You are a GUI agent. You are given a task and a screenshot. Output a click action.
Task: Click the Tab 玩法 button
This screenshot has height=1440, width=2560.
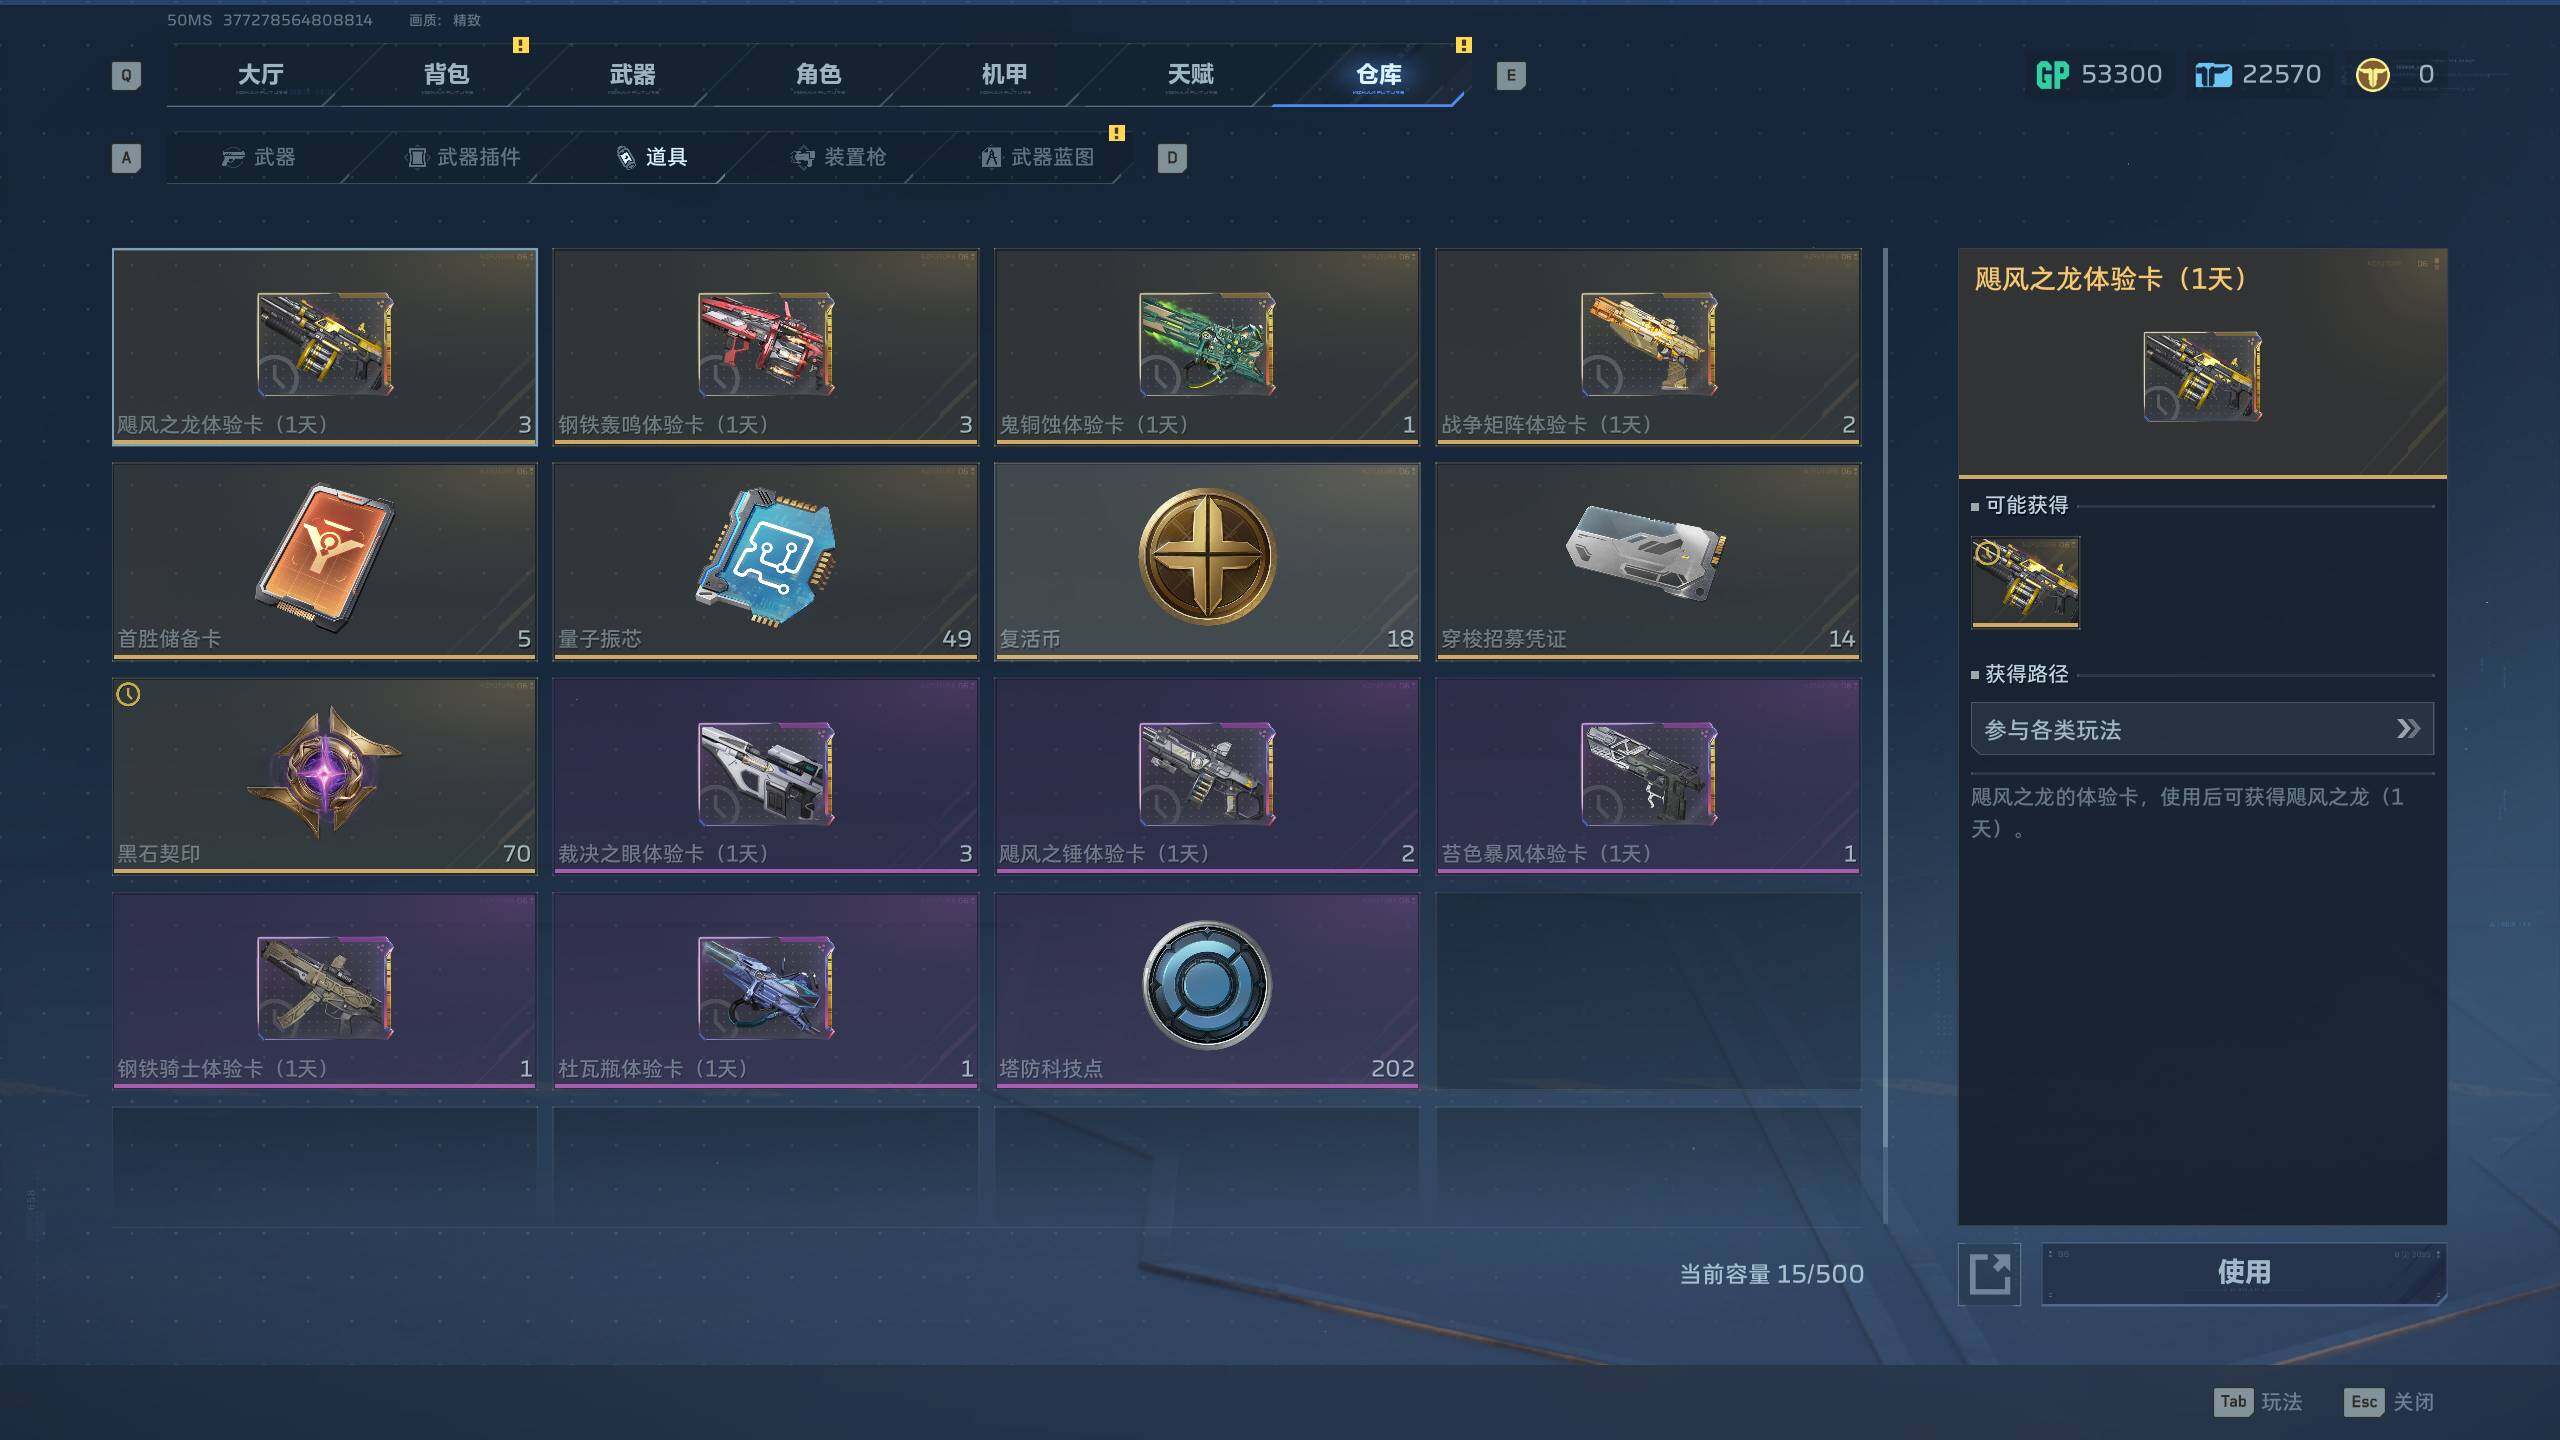(x=2259, y=1402)
